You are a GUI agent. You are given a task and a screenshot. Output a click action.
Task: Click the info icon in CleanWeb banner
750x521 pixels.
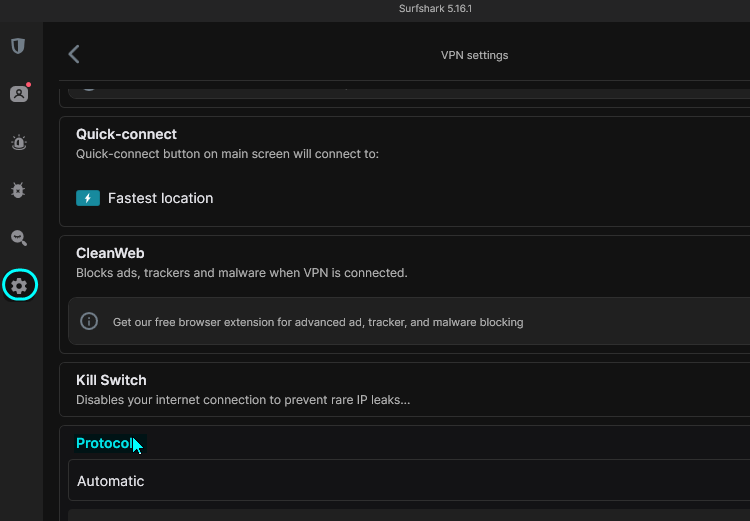coord(89,321)
